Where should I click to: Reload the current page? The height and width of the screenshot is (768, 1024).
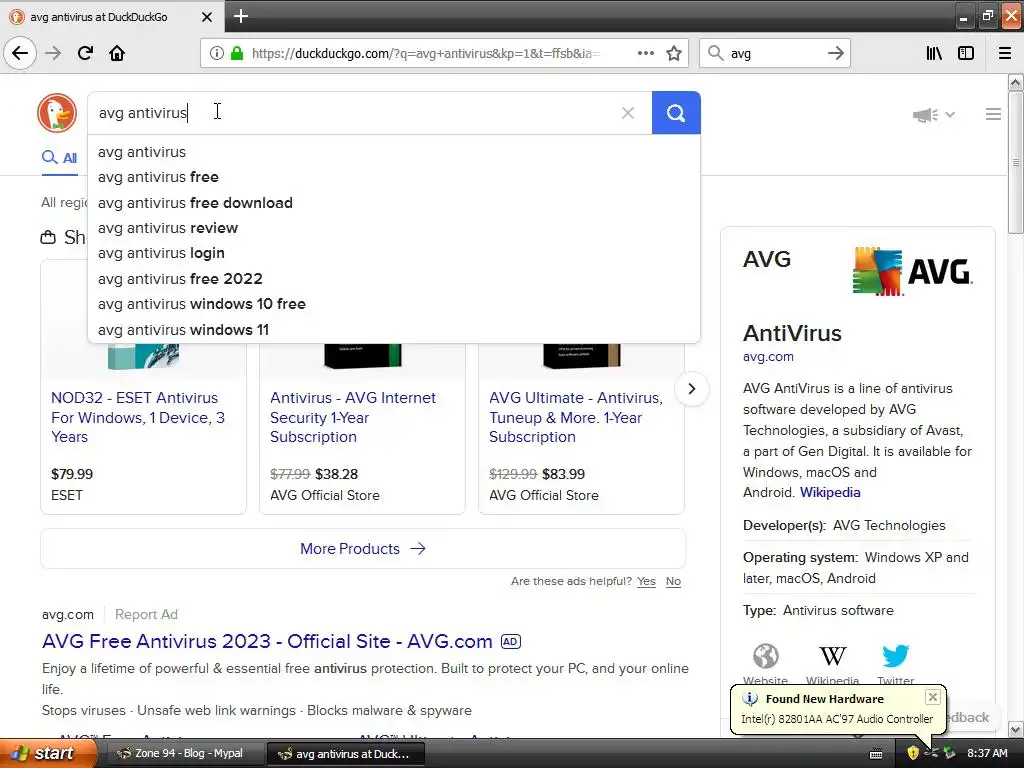pos(85,53)
